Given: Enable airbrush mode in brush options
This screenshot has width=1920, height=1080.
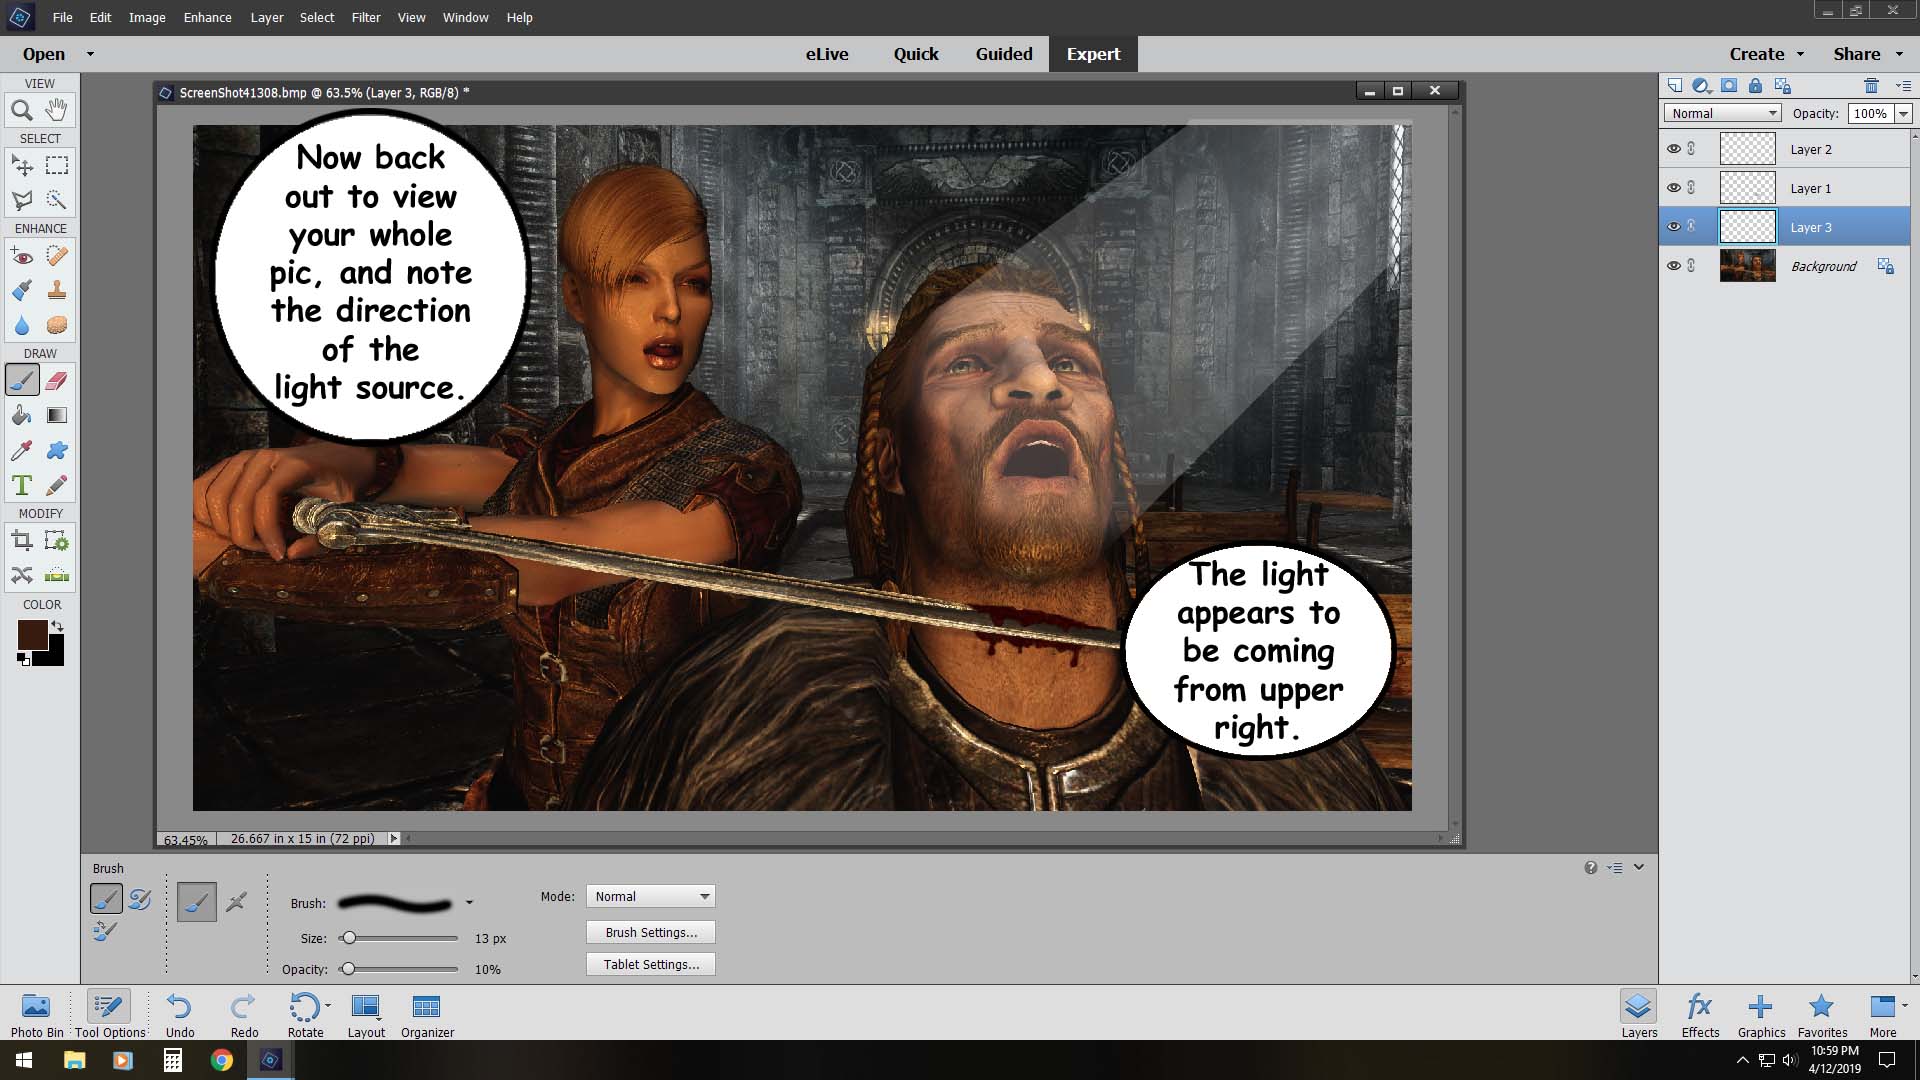Looking at the screenshot, I should click(x=236, y=902).
